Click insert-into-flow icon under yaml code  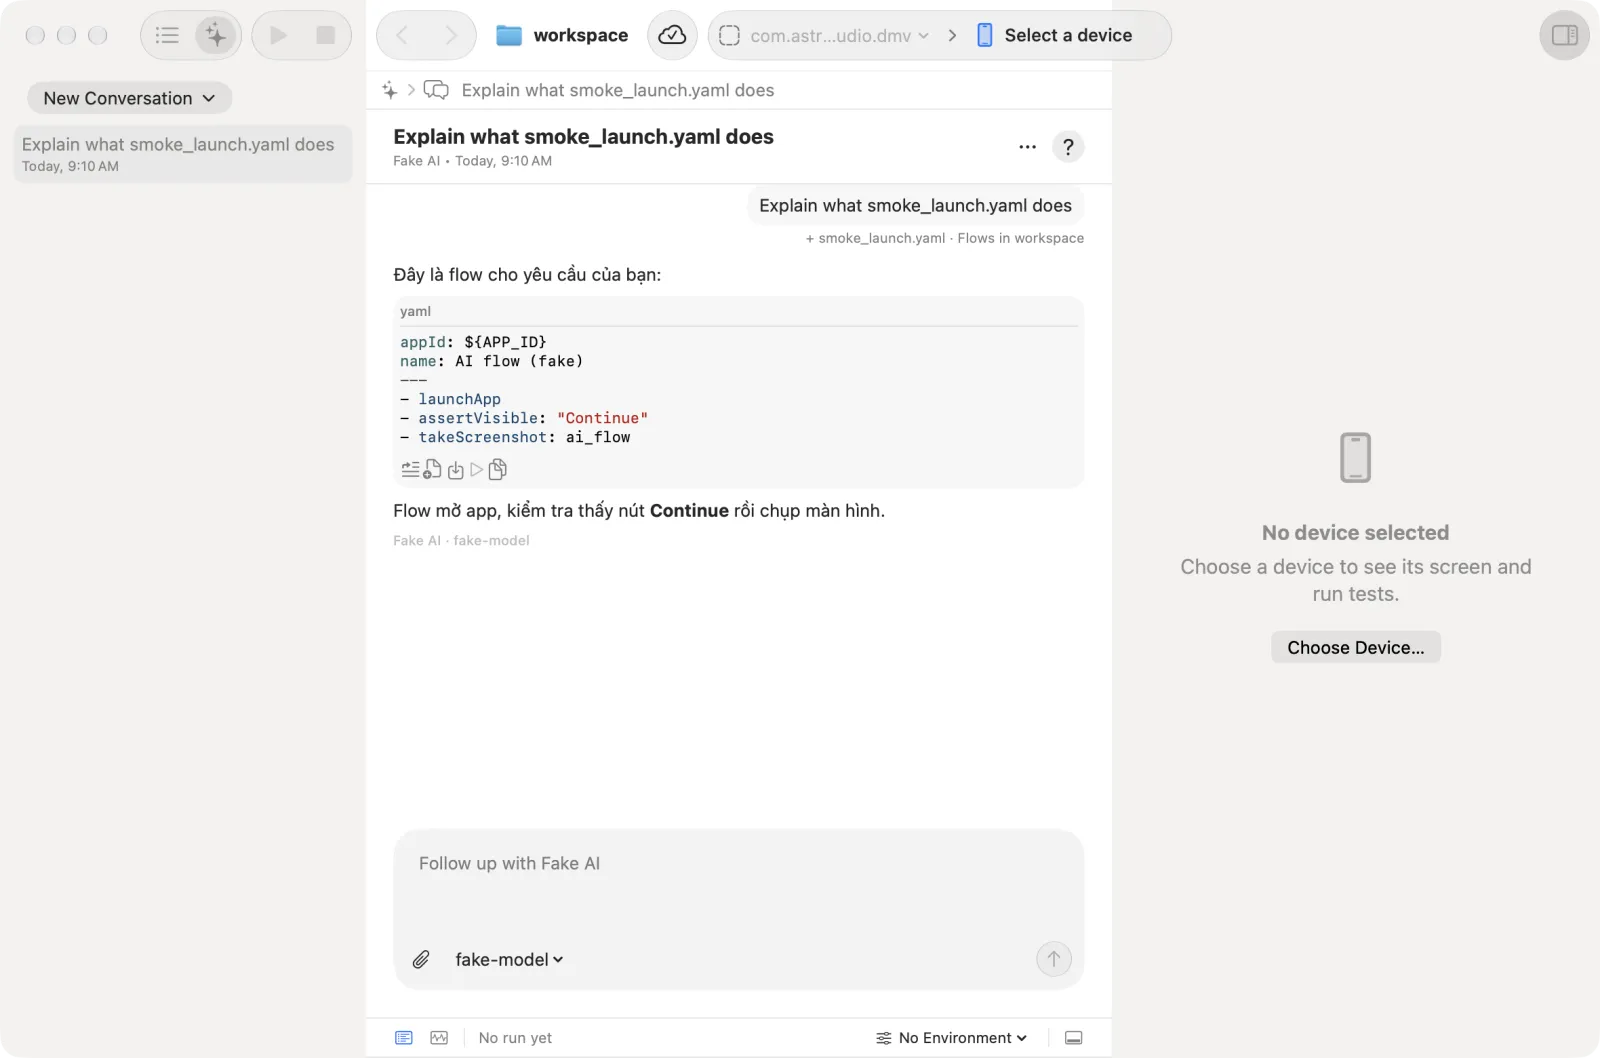coord(410,469)
